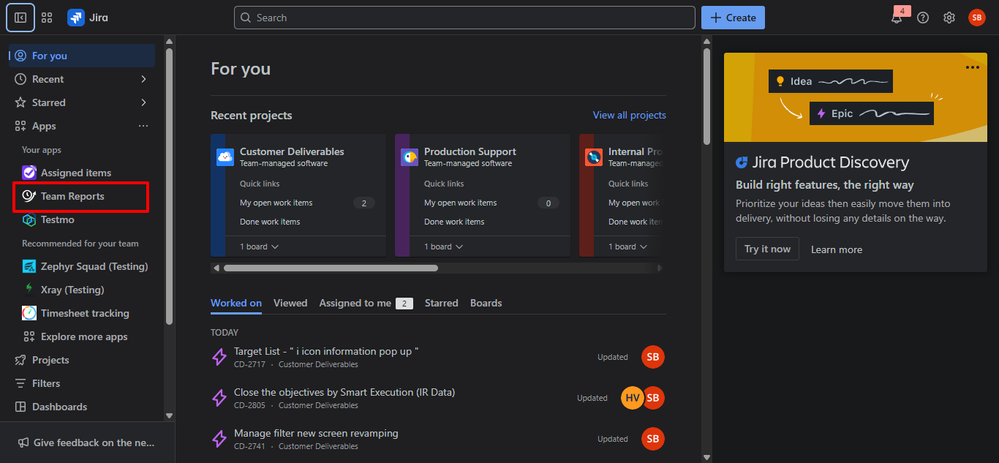999x463 pixels.
Task: Switch to the Starred tab
Action: tap(442, 303)
